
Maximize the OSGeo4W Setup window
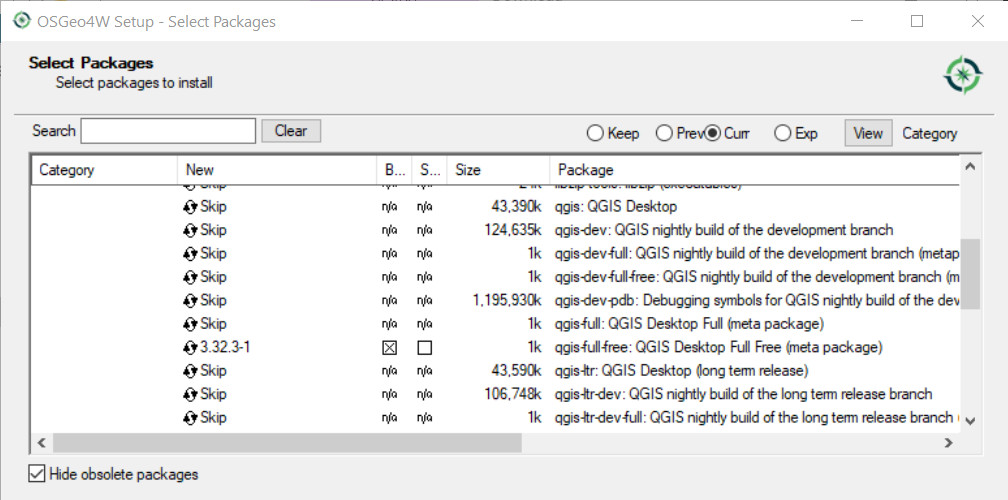pyautogui.click(x=917, y=21)
